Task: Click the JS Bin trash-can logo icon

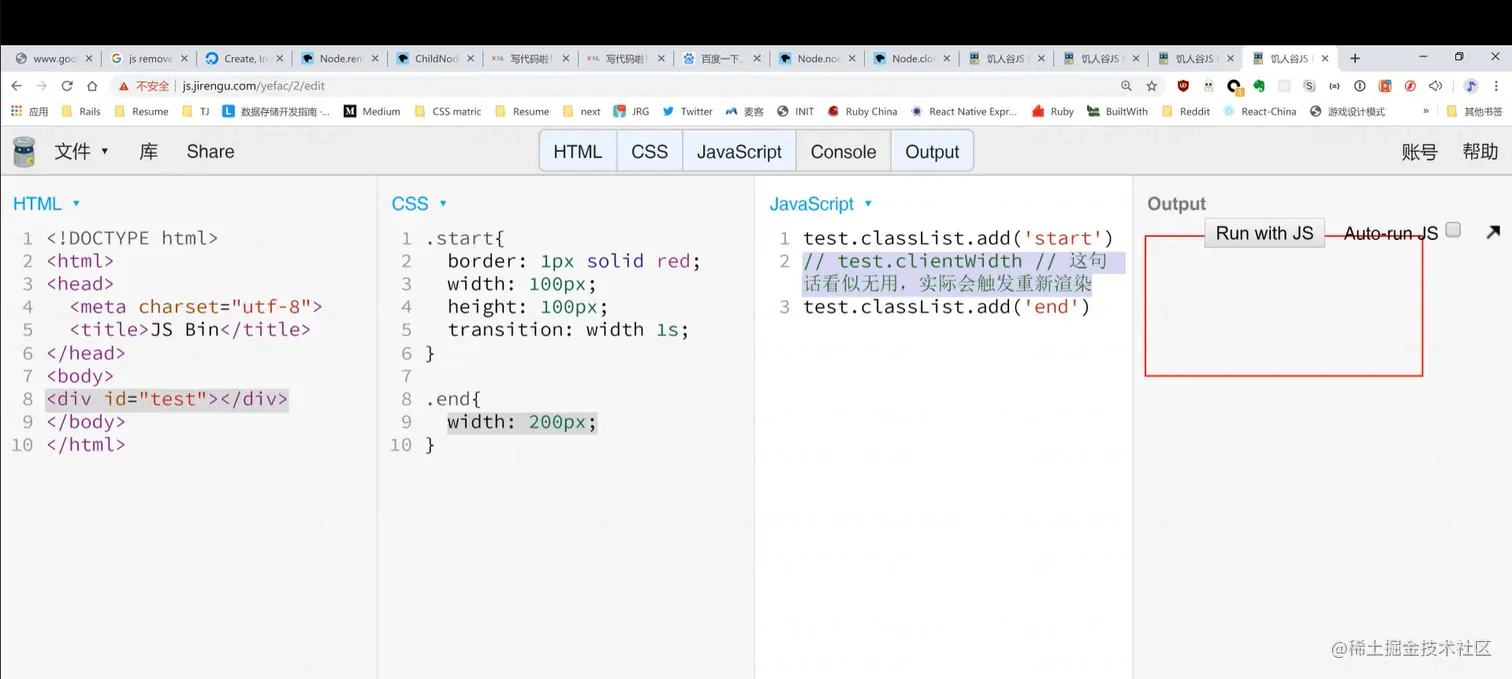Action: pyautogui.click(x=24, y=152)
